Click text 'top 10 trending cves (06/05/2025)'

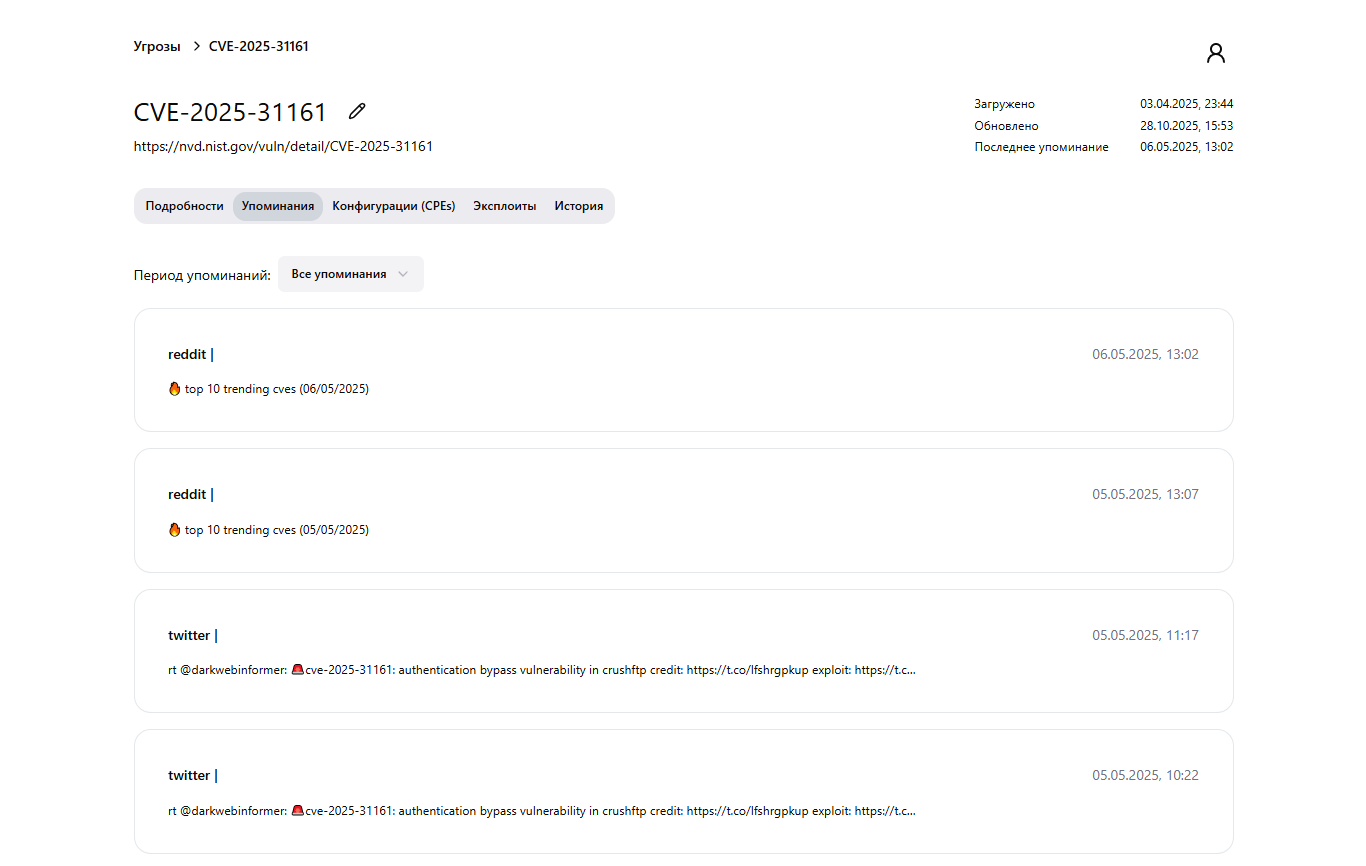(277, 389)
